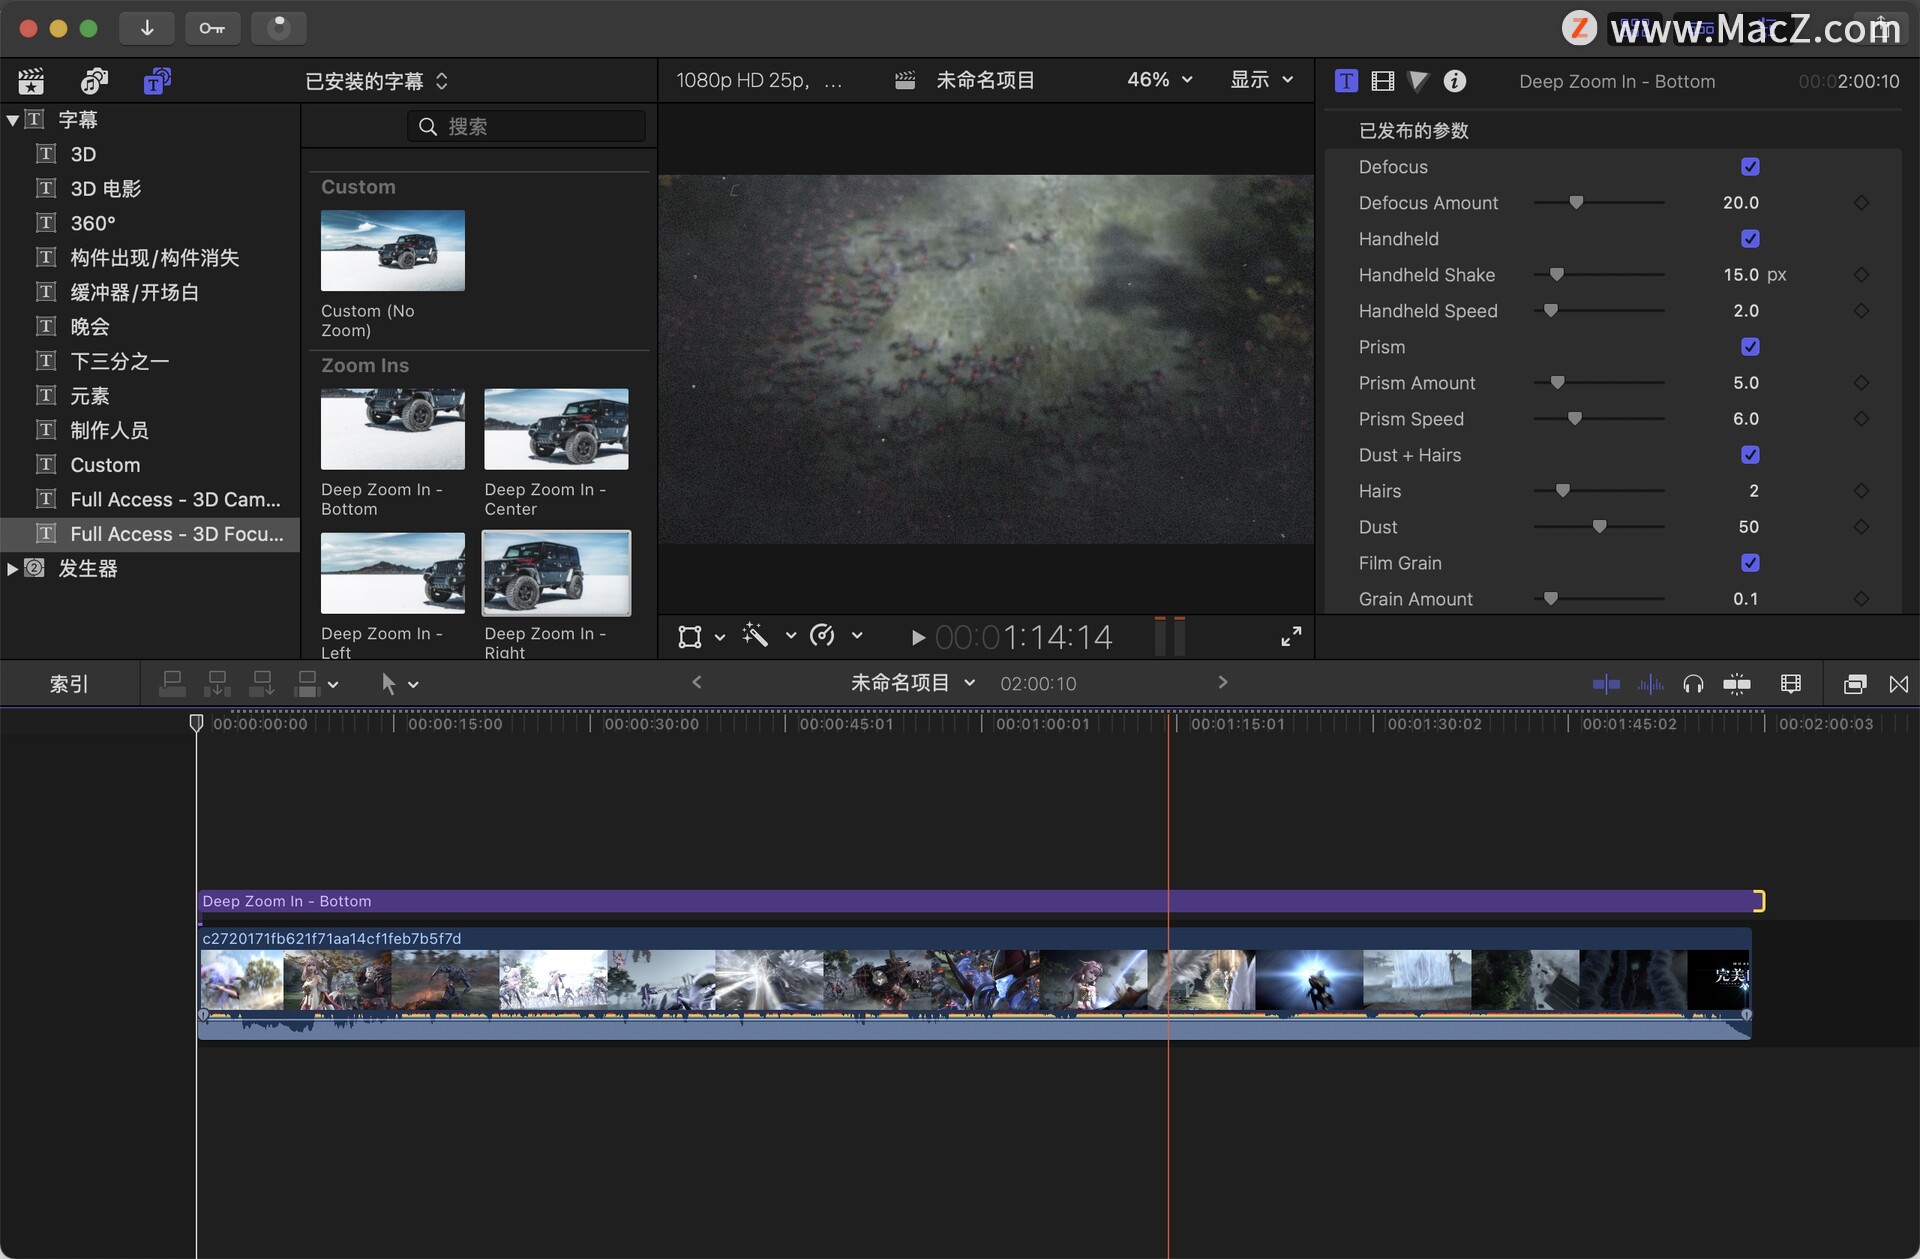Open the Video inspector filmstrip icon
The width and height of the screenshot is (1920, 1259).
tap(1383, 81)
